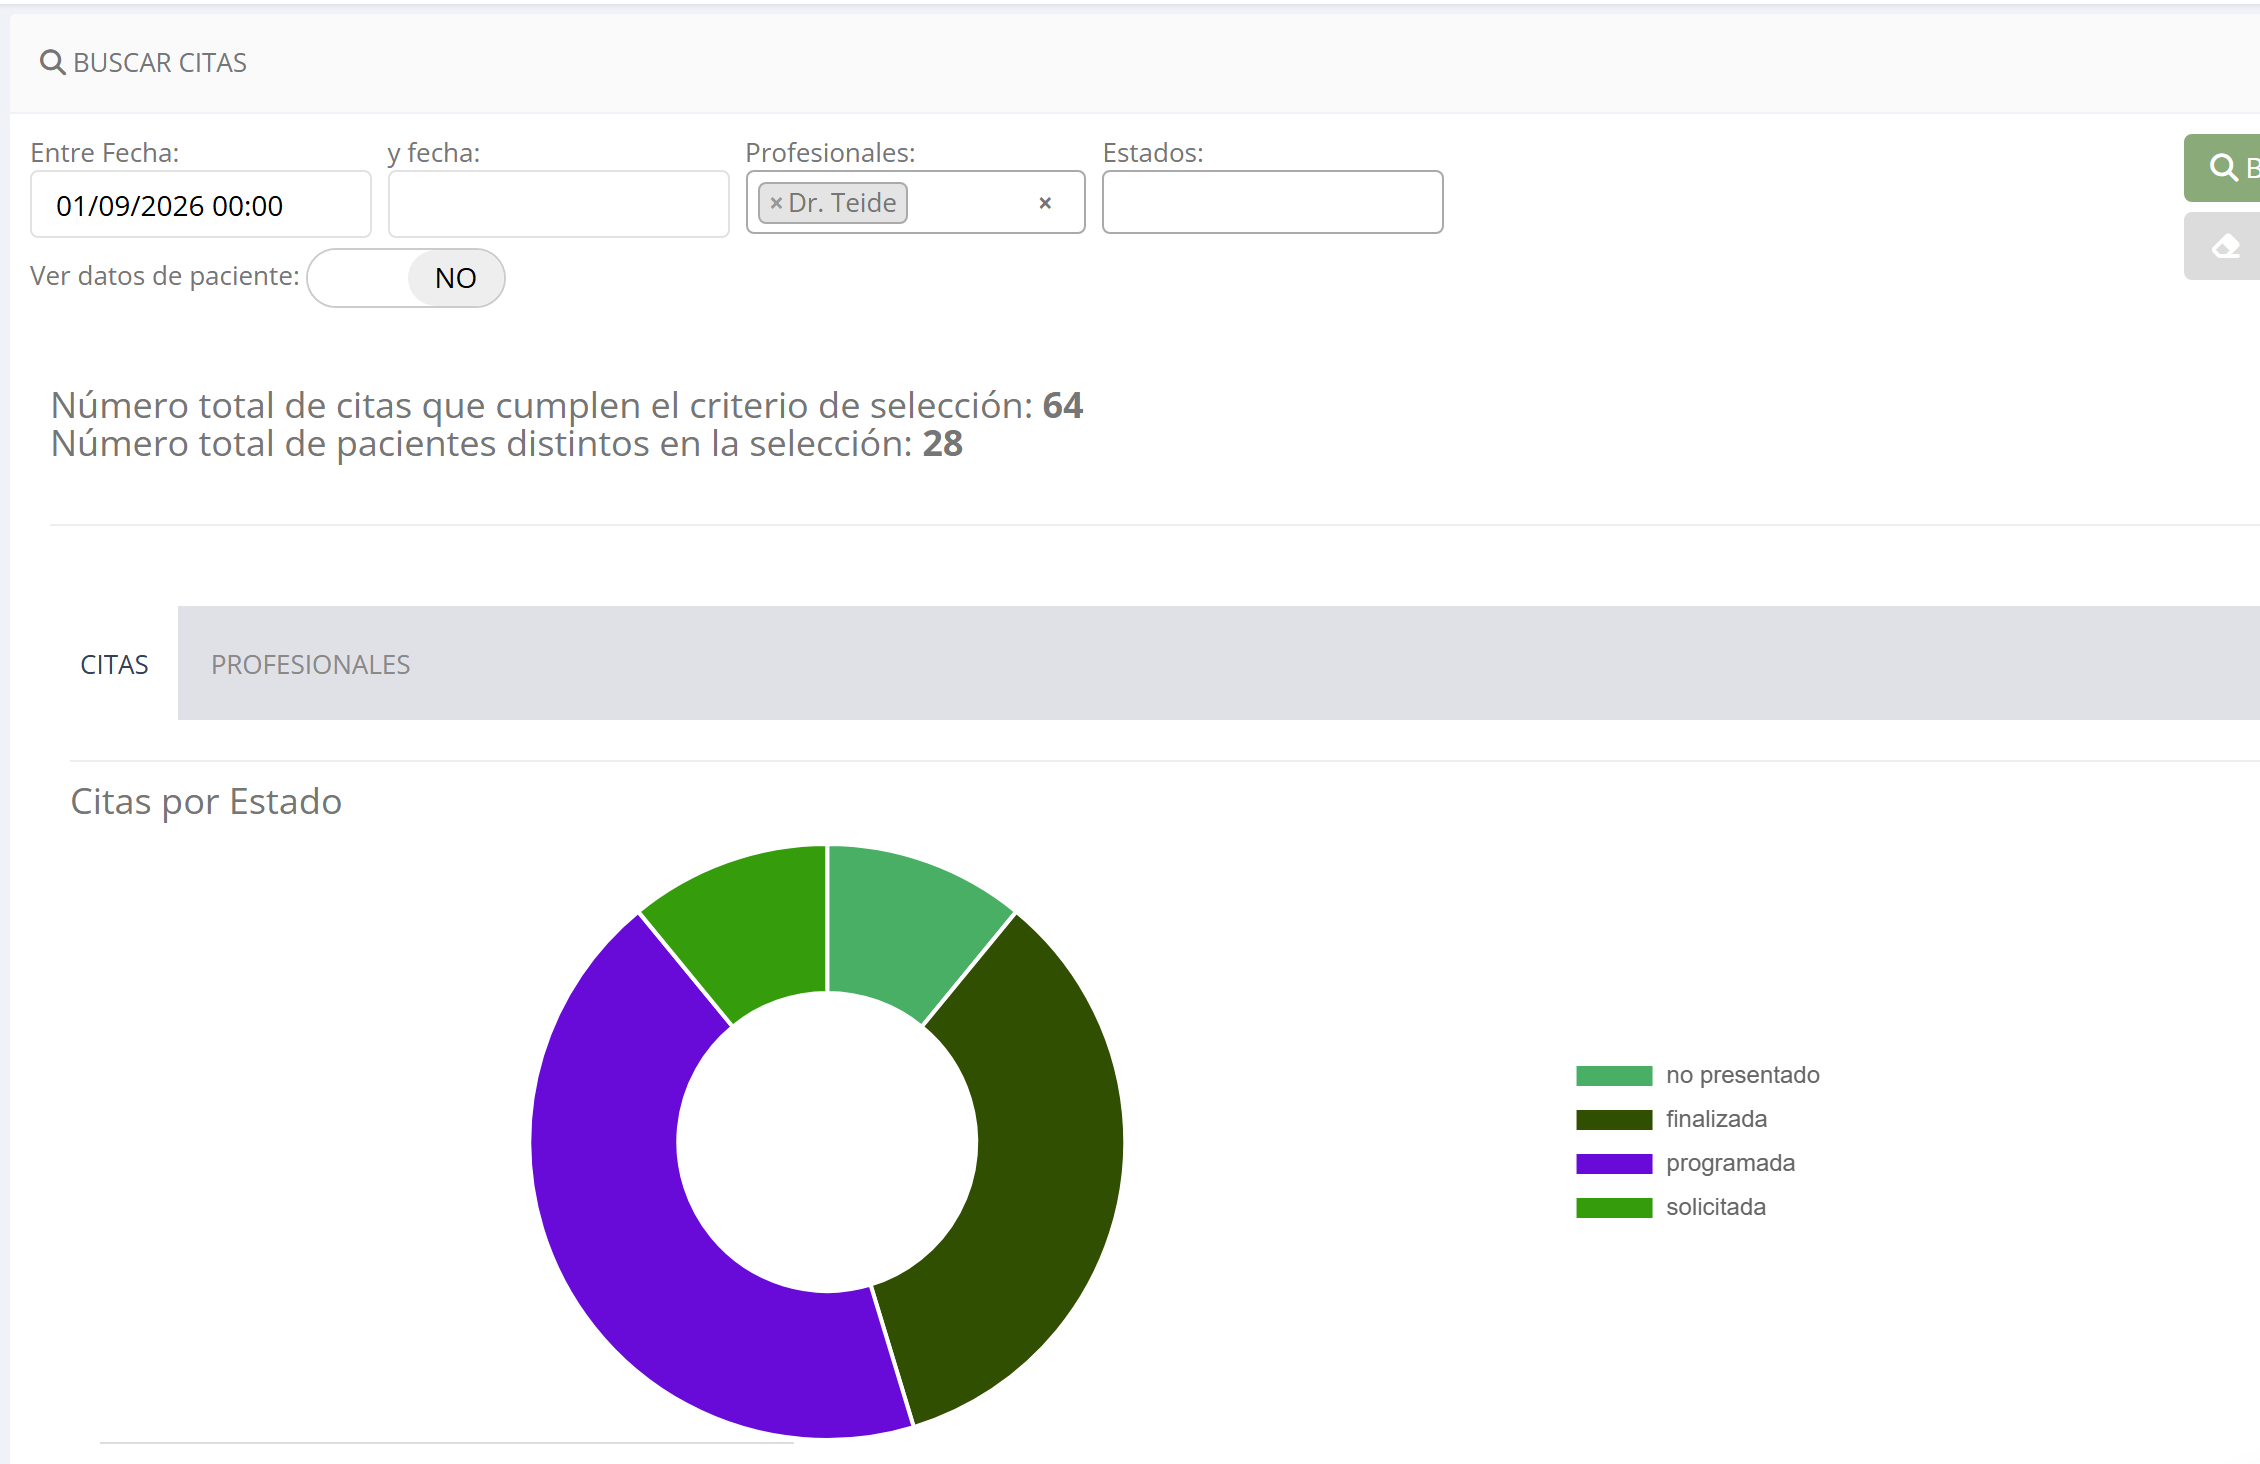Click the Entre Fecha date field

201,204
